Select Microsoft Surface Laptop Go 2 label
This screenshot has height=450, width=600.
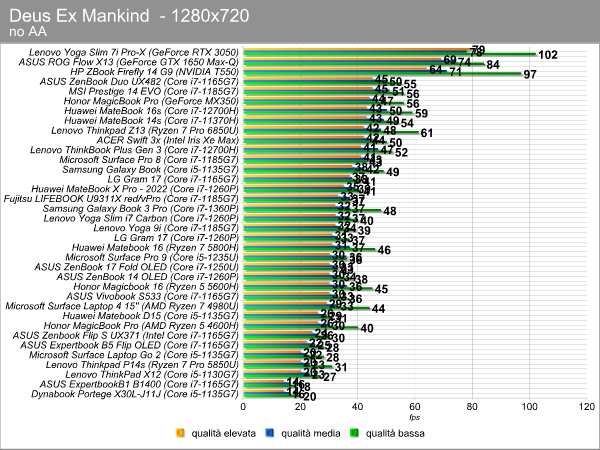[134, 355]
